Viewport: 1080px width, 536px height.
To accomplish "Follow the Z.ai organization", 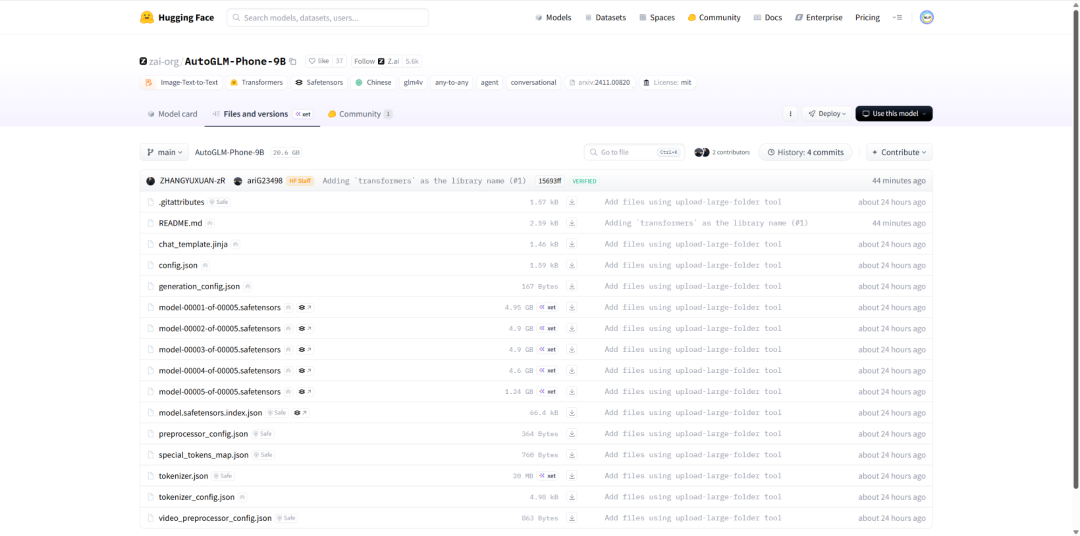I will coord(364,61).
